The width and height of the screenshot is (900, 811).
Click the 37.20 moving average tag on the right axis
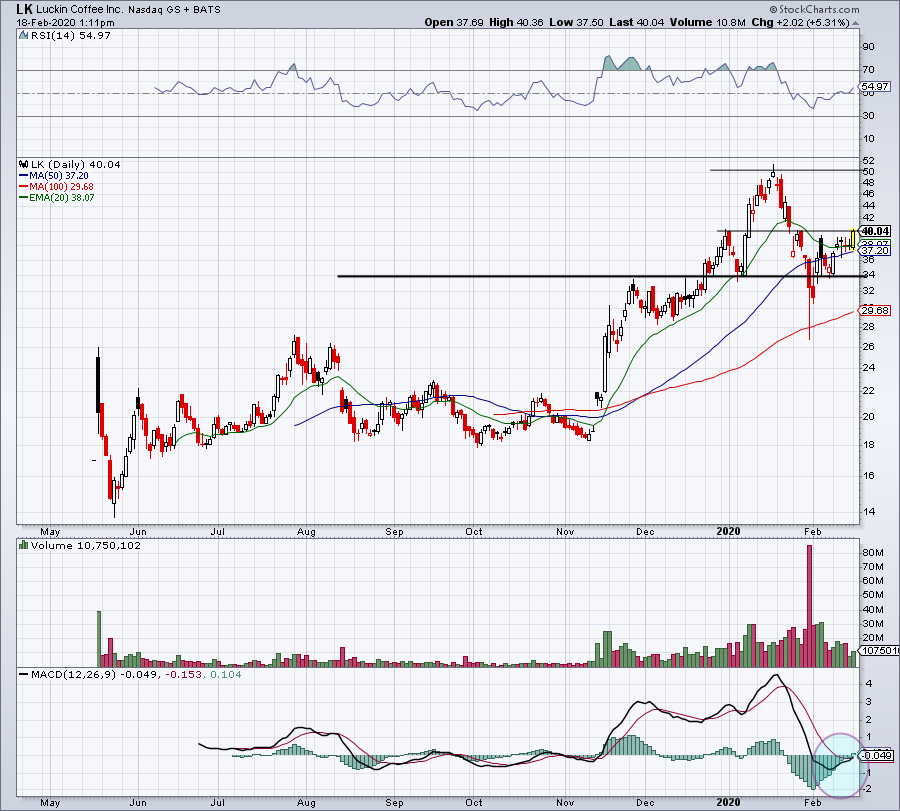[x=875, y=251]
